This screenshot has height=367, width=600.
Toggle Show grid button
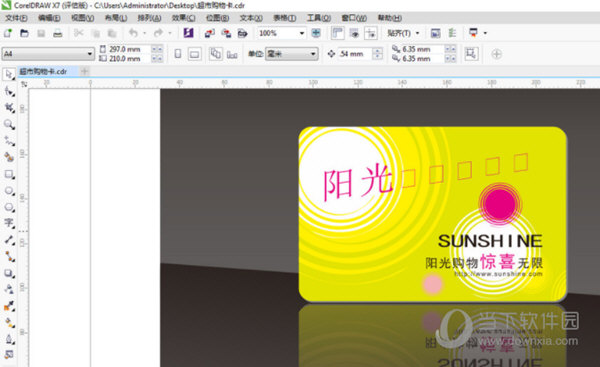[354, 33]
